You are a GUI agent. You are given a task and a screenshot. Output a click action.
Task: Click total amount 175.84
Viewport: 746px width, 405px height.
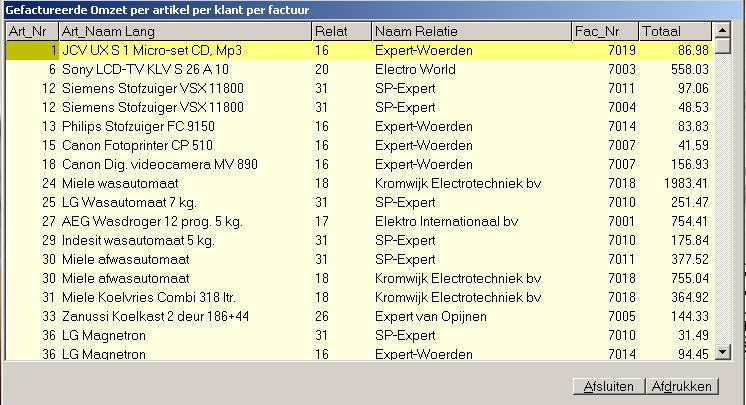(x=690, y=241)
